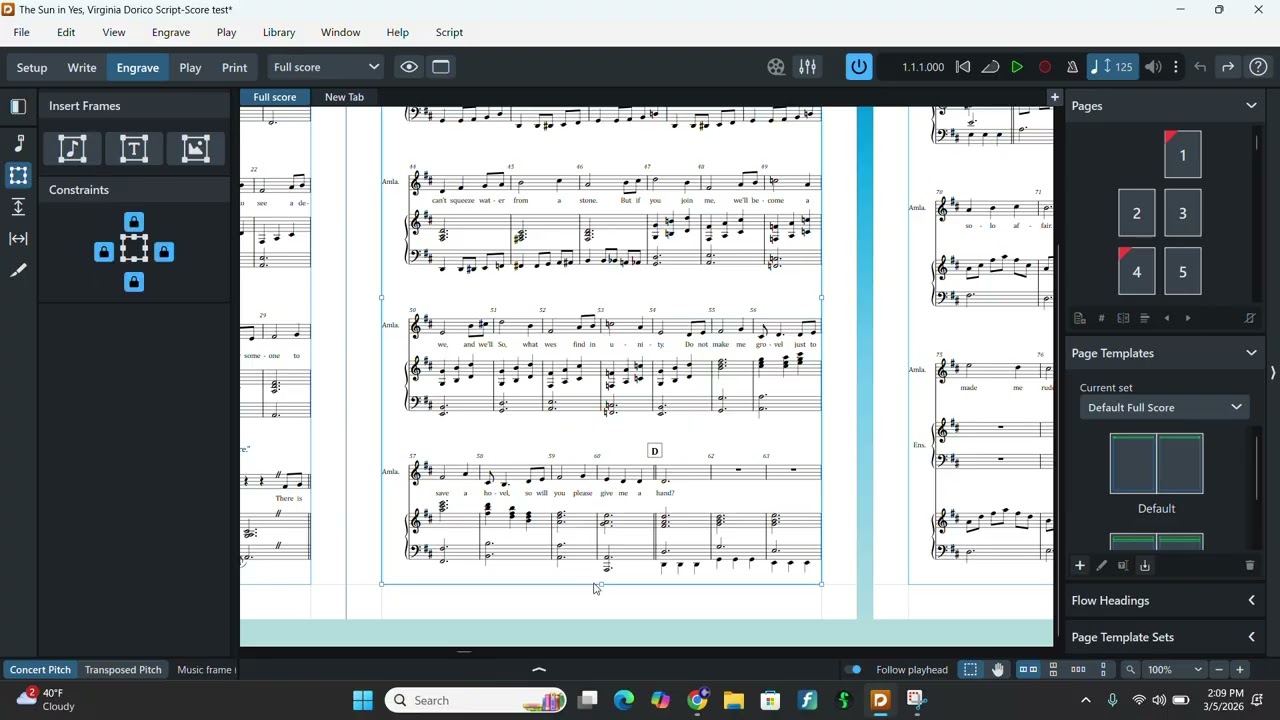The height and width of the screenshot is (720, 1280).
Task: Switch to the New Tab tab
Action: 344,97
